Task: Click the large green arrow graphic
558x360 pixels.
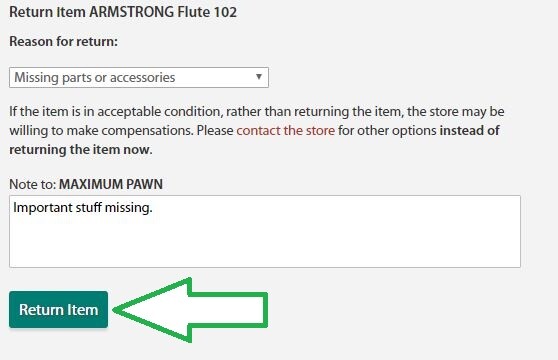Action: (x=190, y=310)
